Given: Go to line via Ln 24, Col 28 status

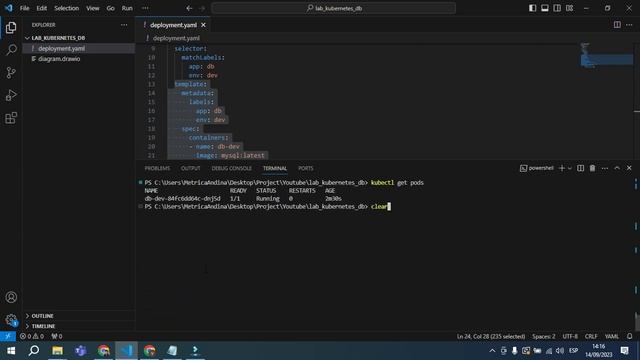Looking at the screenshot, I should coord(491,336).
